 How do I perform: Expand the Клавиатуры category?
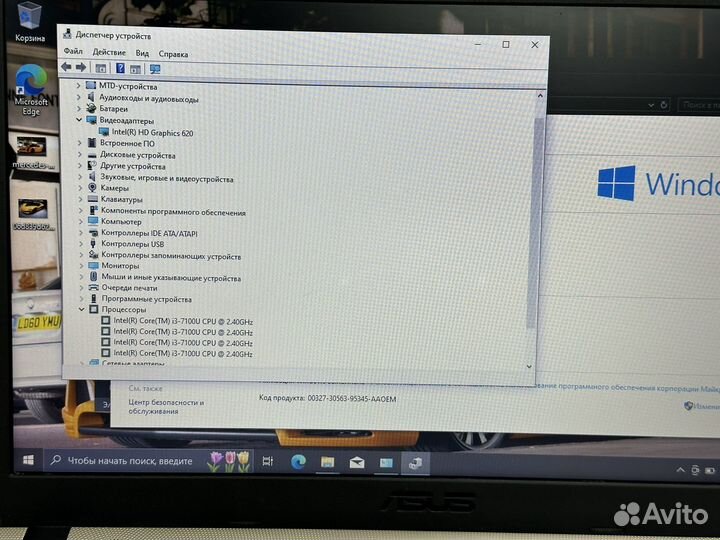coord(81,199)
